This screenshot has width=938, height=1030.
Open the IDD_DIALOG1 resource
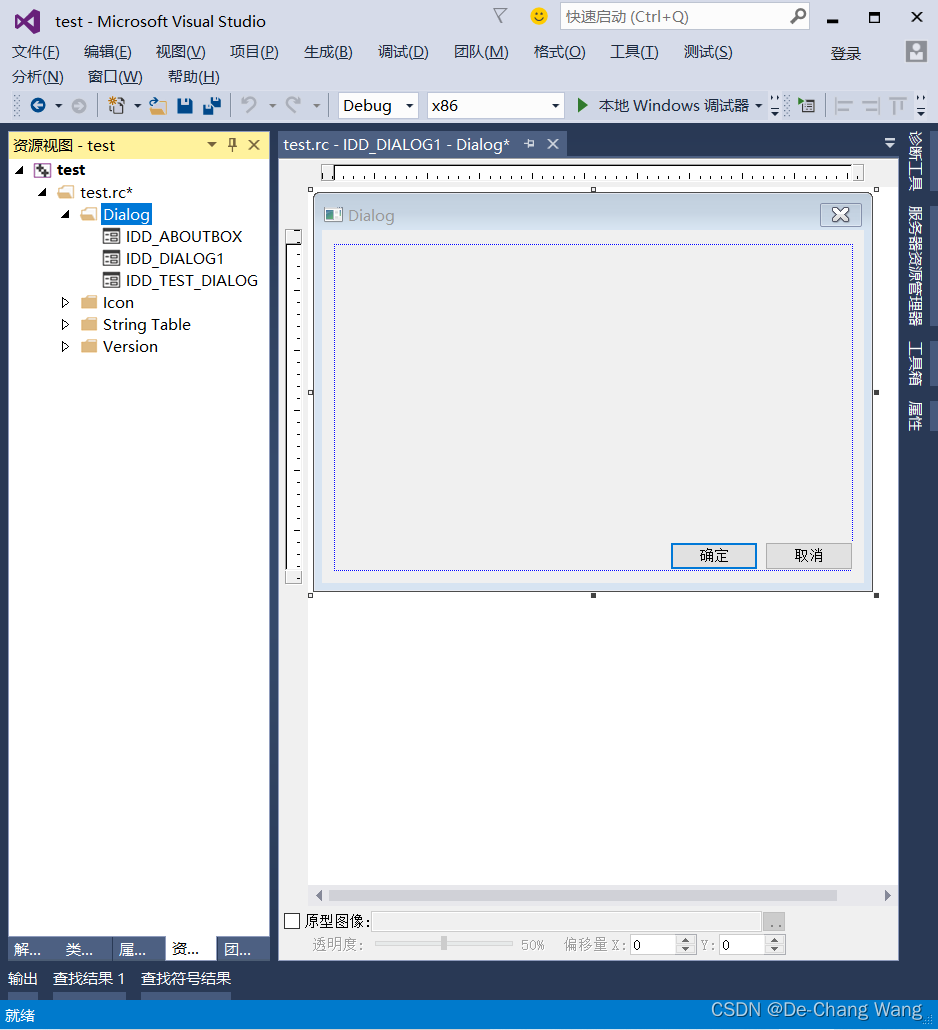click(175, 259)
